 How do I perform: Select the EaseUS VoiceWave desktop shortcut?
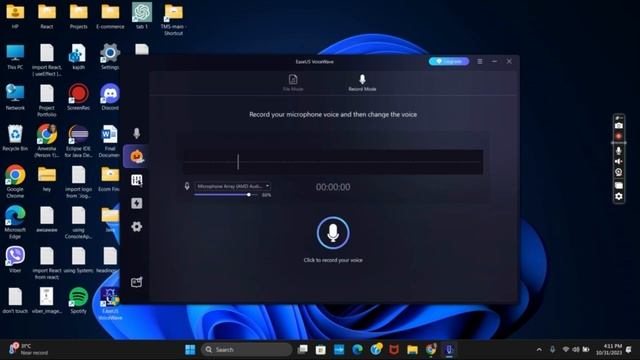[x=110, y=304]
